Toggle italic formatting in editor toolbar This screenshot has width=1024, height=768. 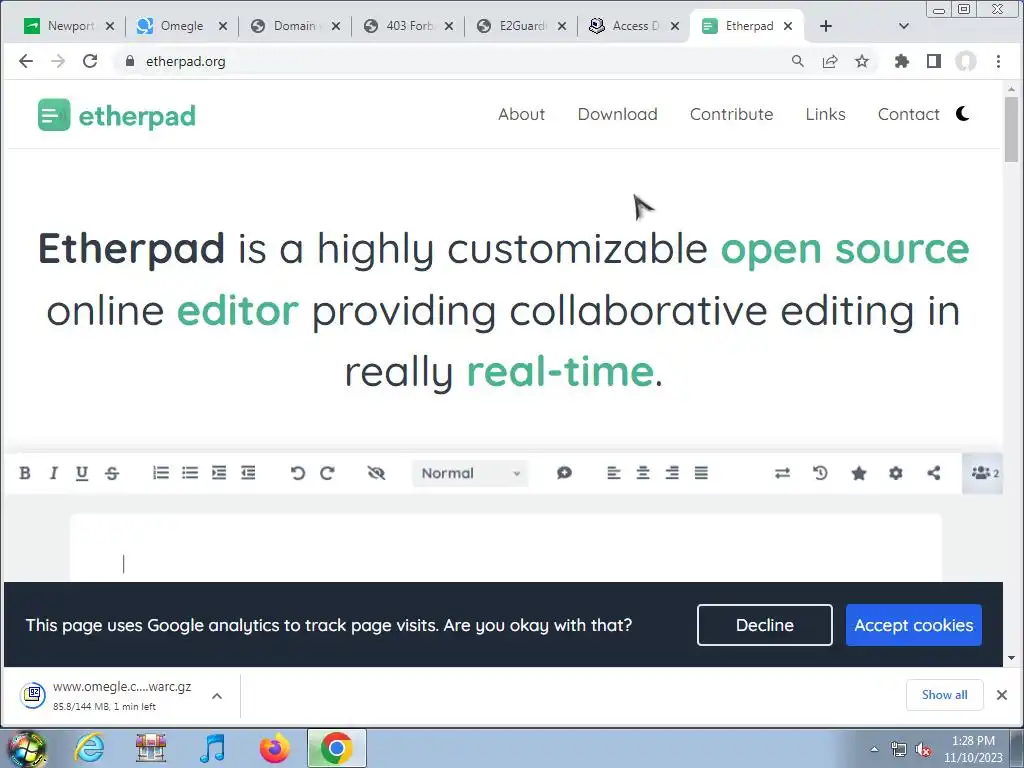coord(54,473)
